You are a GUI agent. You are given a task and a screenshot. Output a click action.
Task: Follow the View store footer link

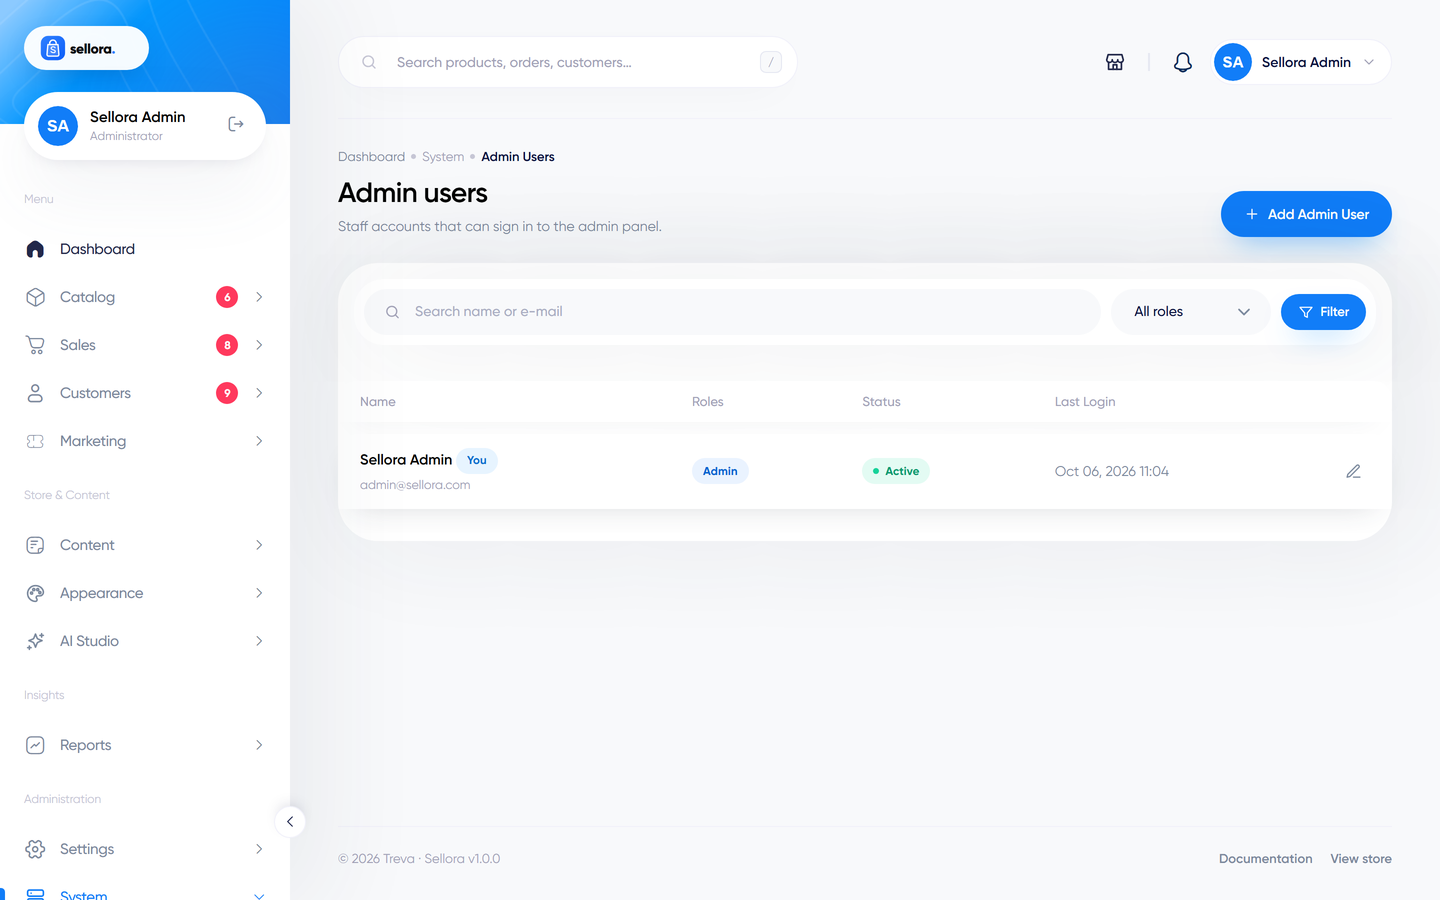point(1361,859)
